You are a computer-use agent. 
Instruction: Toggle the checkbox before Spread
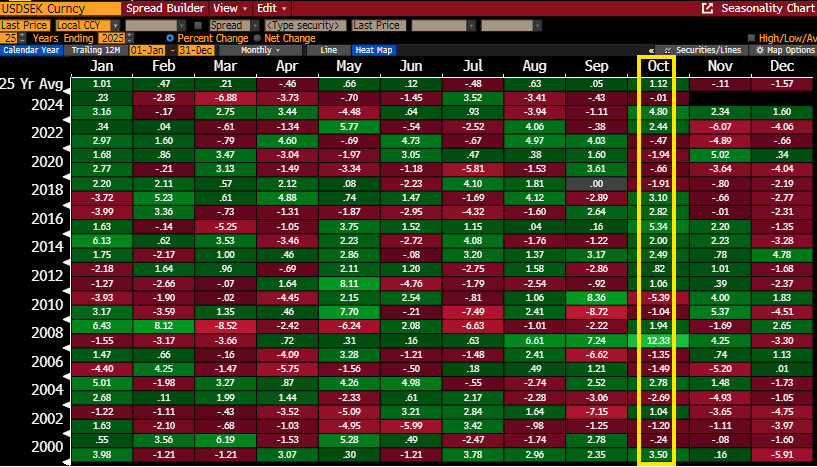click(197, 24)
